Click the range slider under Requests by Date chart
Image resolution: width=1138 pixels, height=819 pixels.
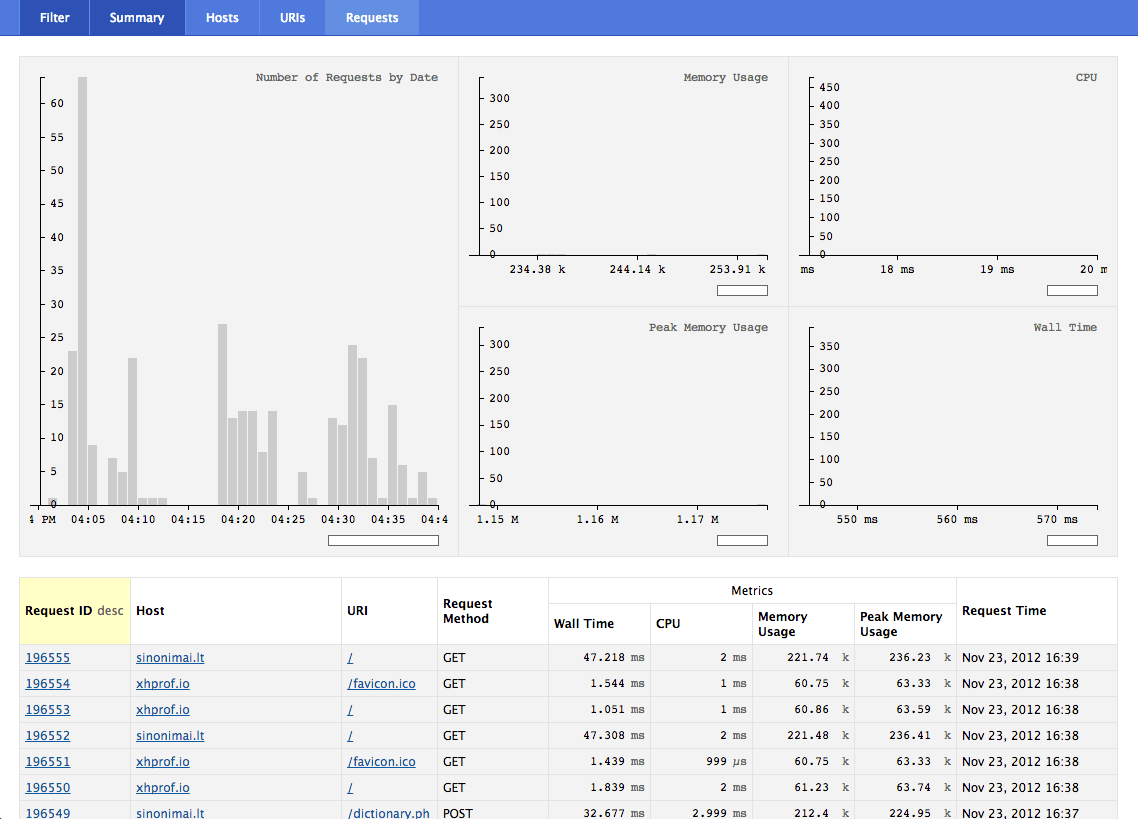[x=383, y=540]
